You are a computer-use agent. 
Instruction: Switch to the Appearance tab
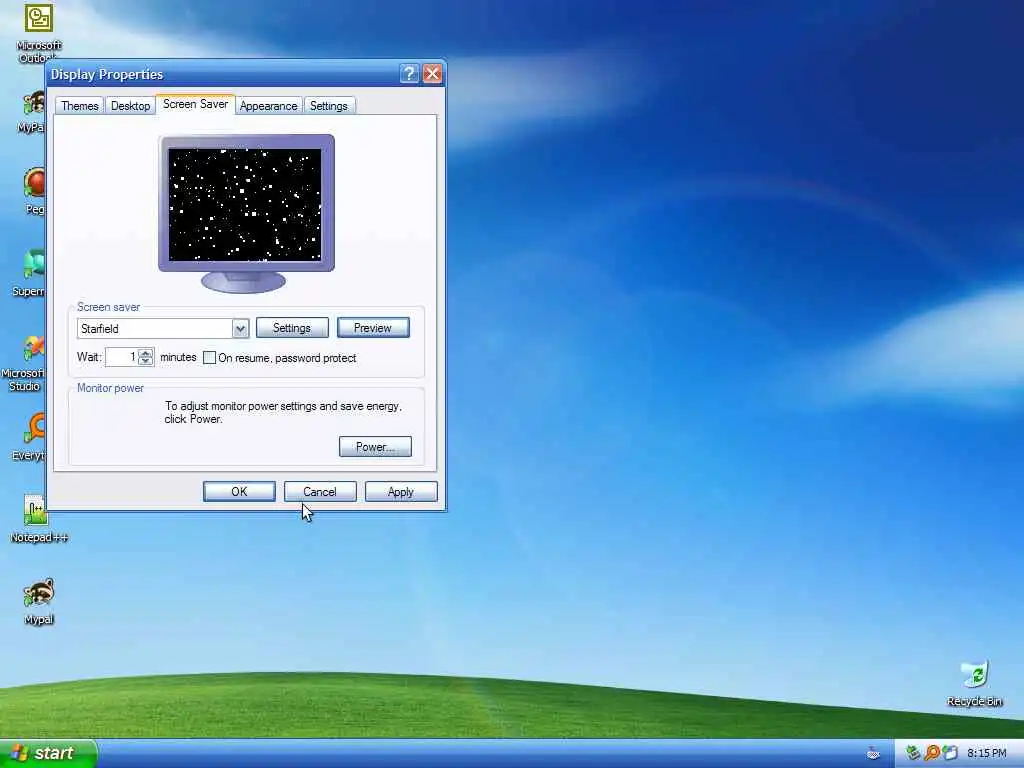coord(268,106)
